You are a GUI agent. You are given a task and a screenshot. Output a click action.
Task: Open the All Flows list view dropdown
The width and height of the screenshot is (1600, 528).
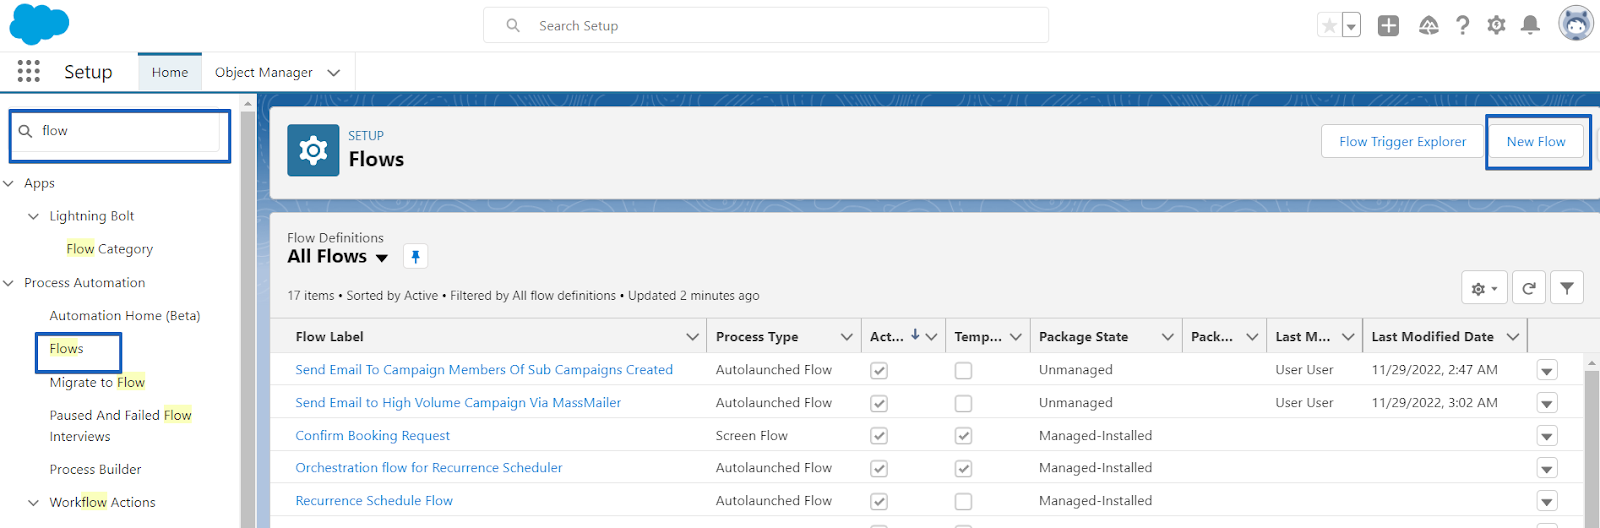point(381,258)
